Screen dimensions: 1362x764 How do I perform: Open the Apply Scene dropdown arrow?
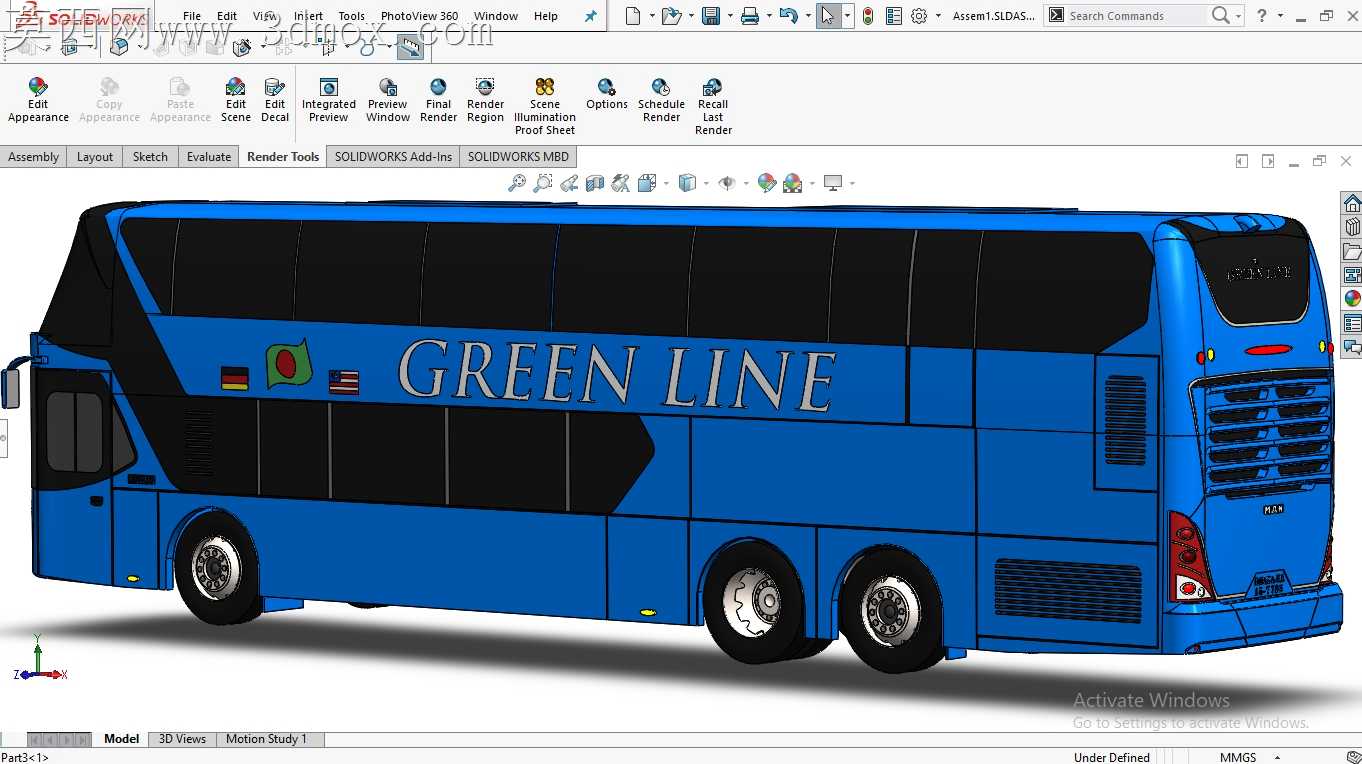(x=813, y=183)
